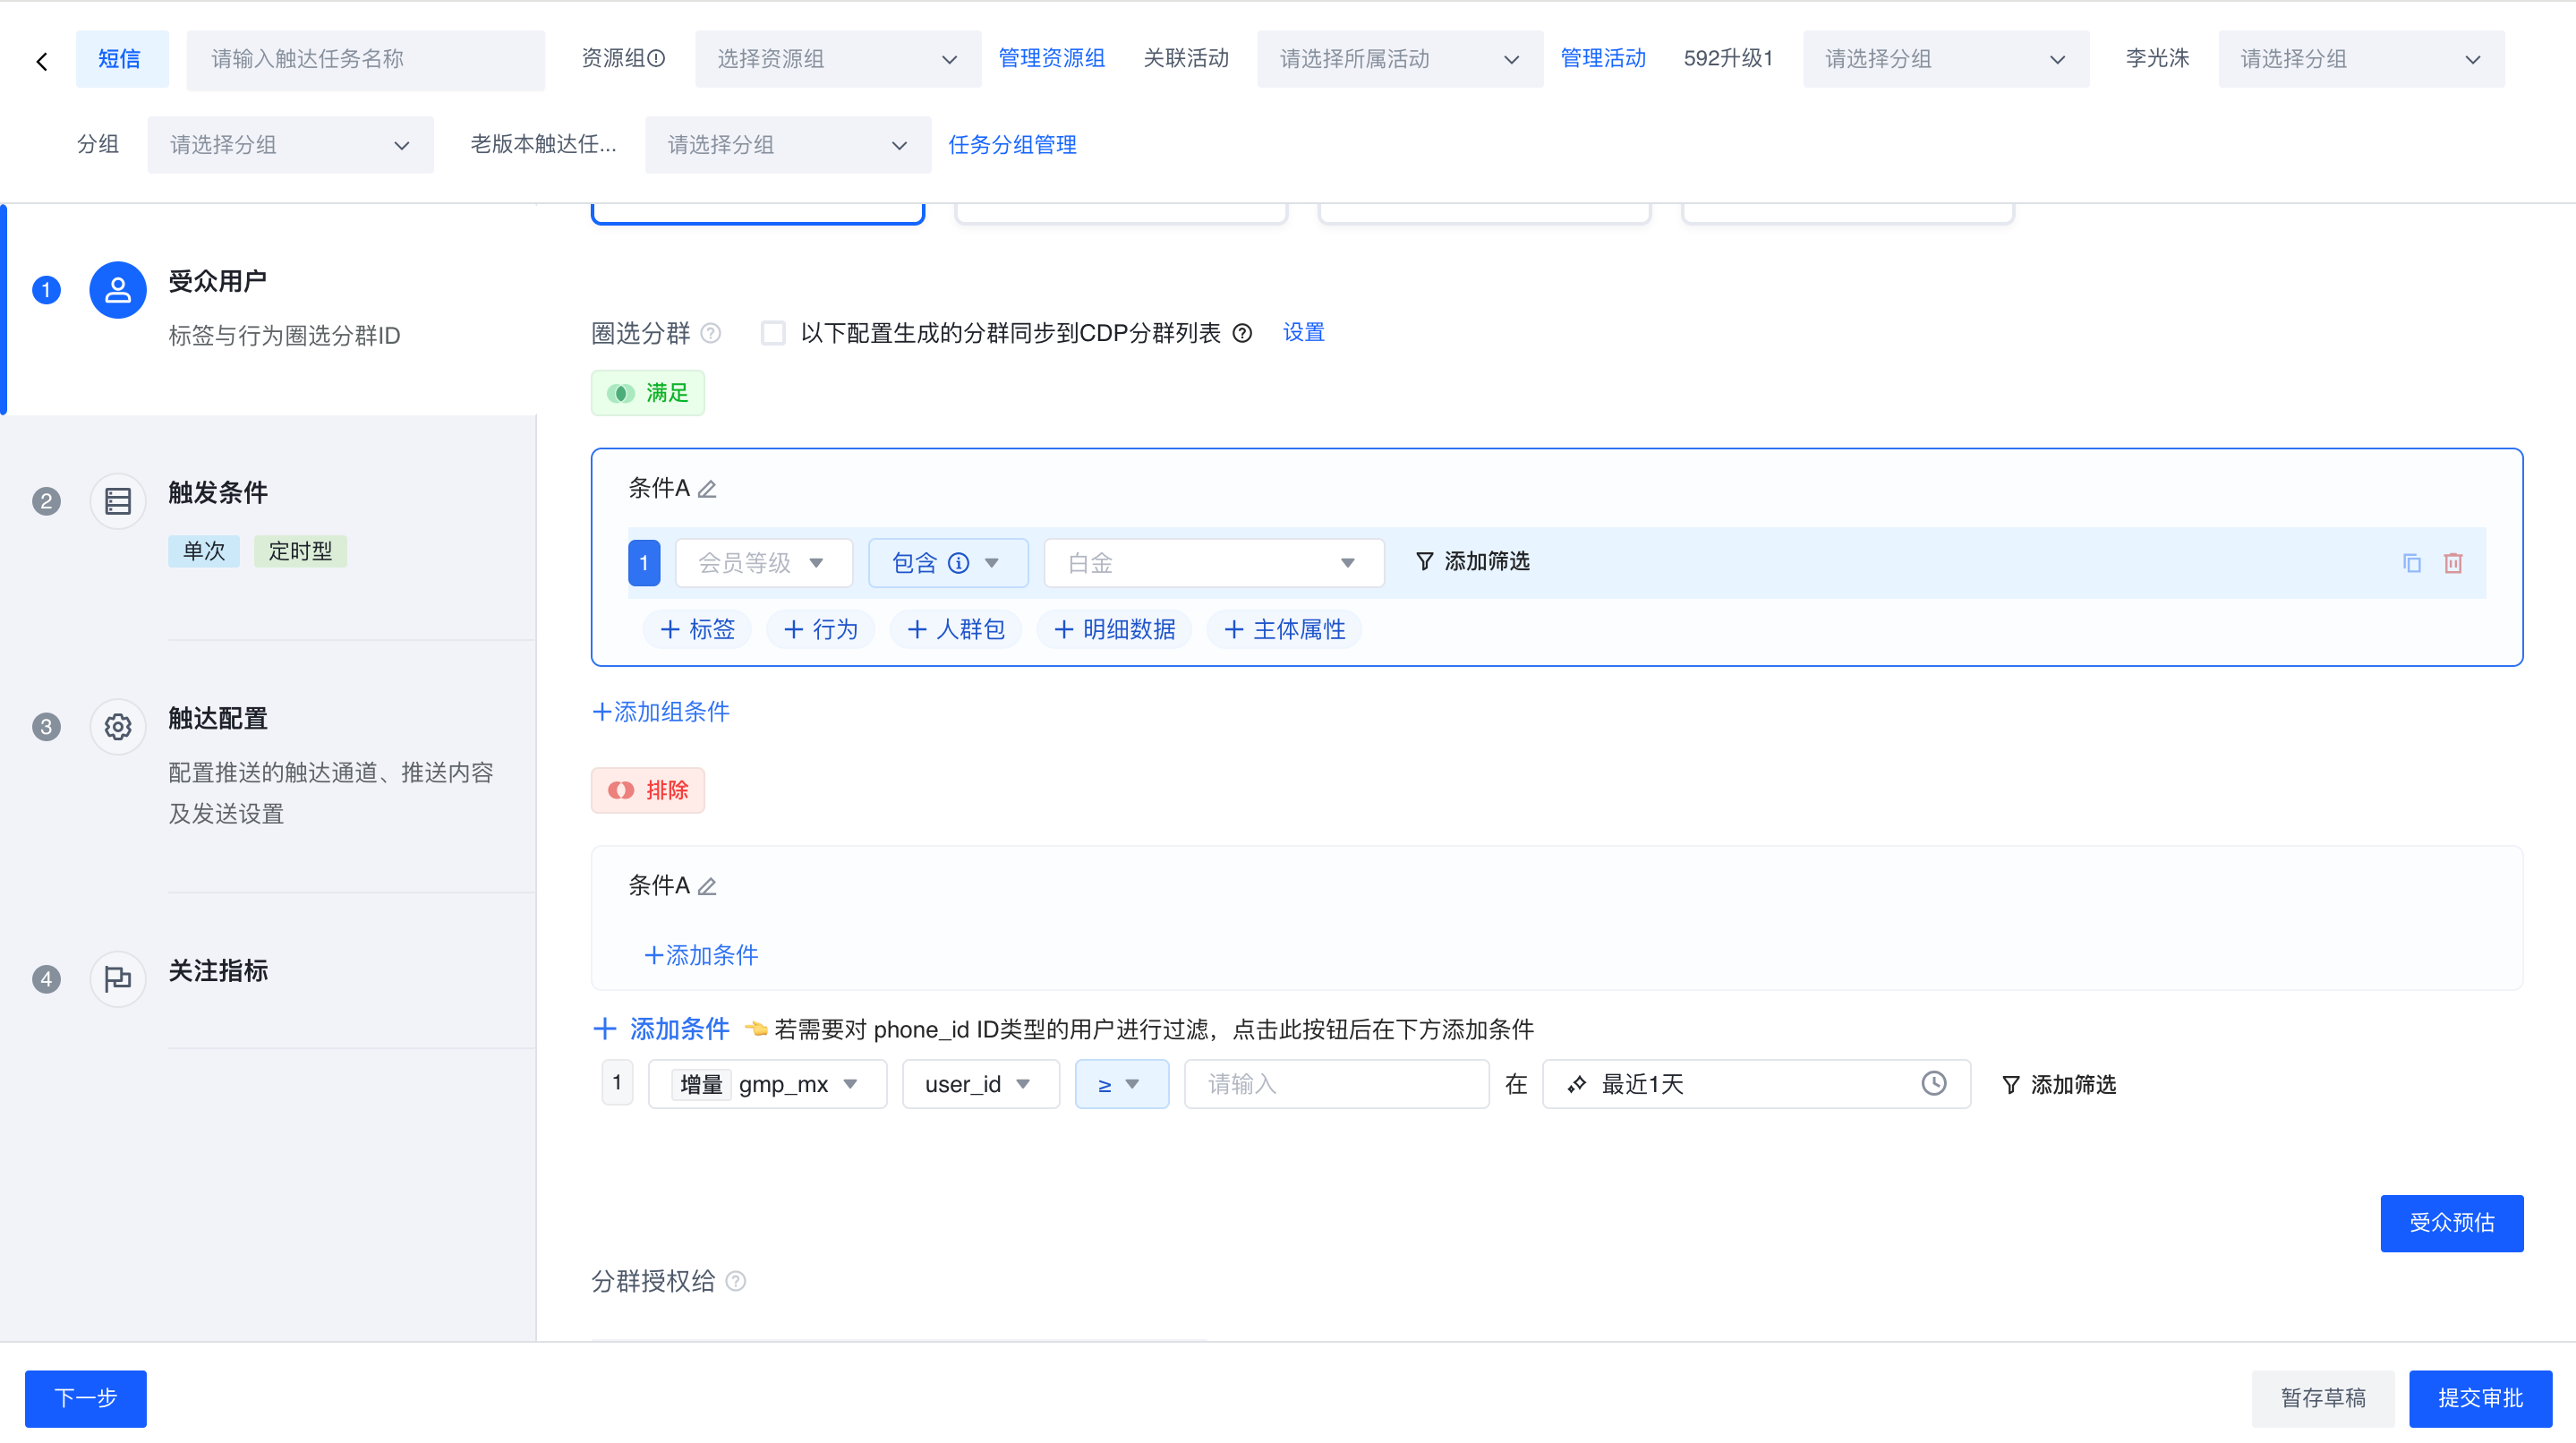Delete the 会员等级 condition row
Viewport: 2576px width, 1443px height.
pyautogui.click(x=2454, y=563)
